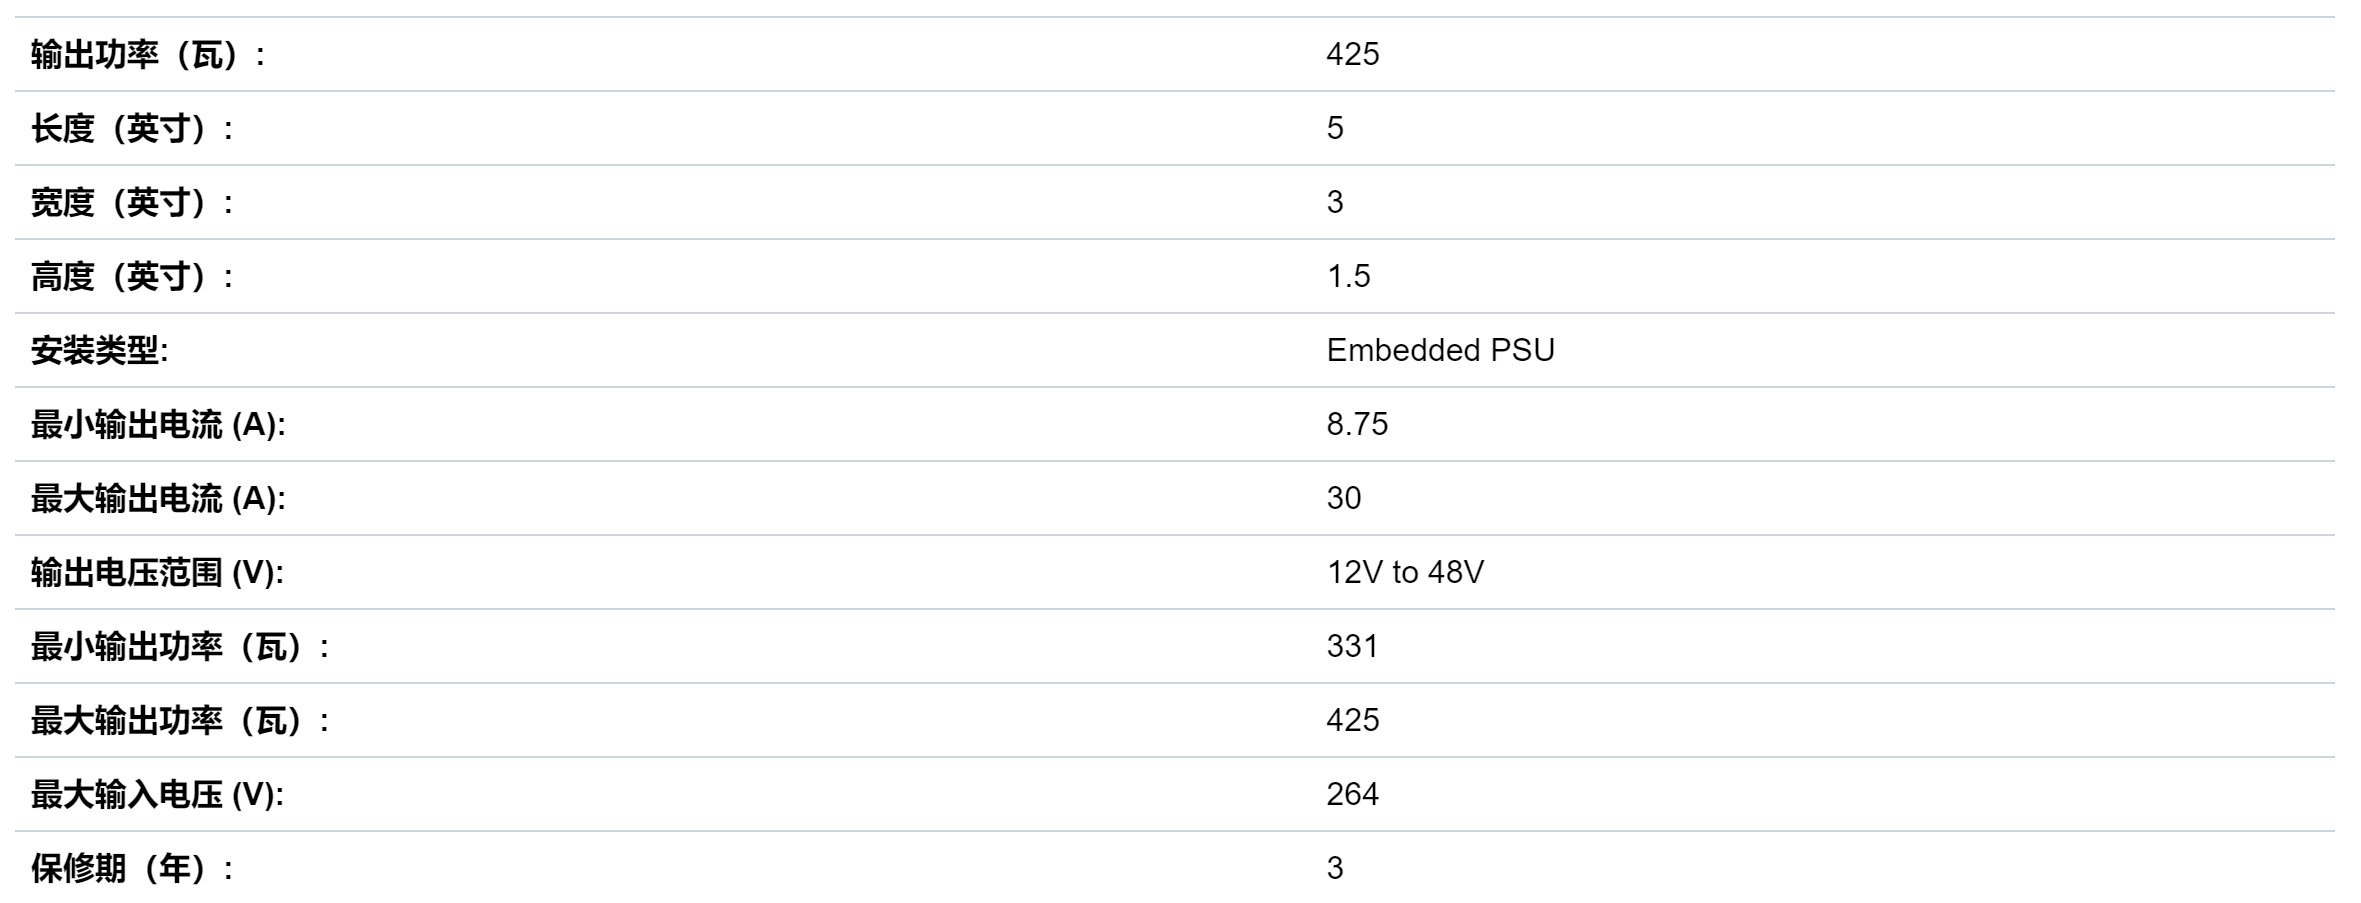
Task: Select the 最小输出功率（瓦） label
Action: [180, 647]
